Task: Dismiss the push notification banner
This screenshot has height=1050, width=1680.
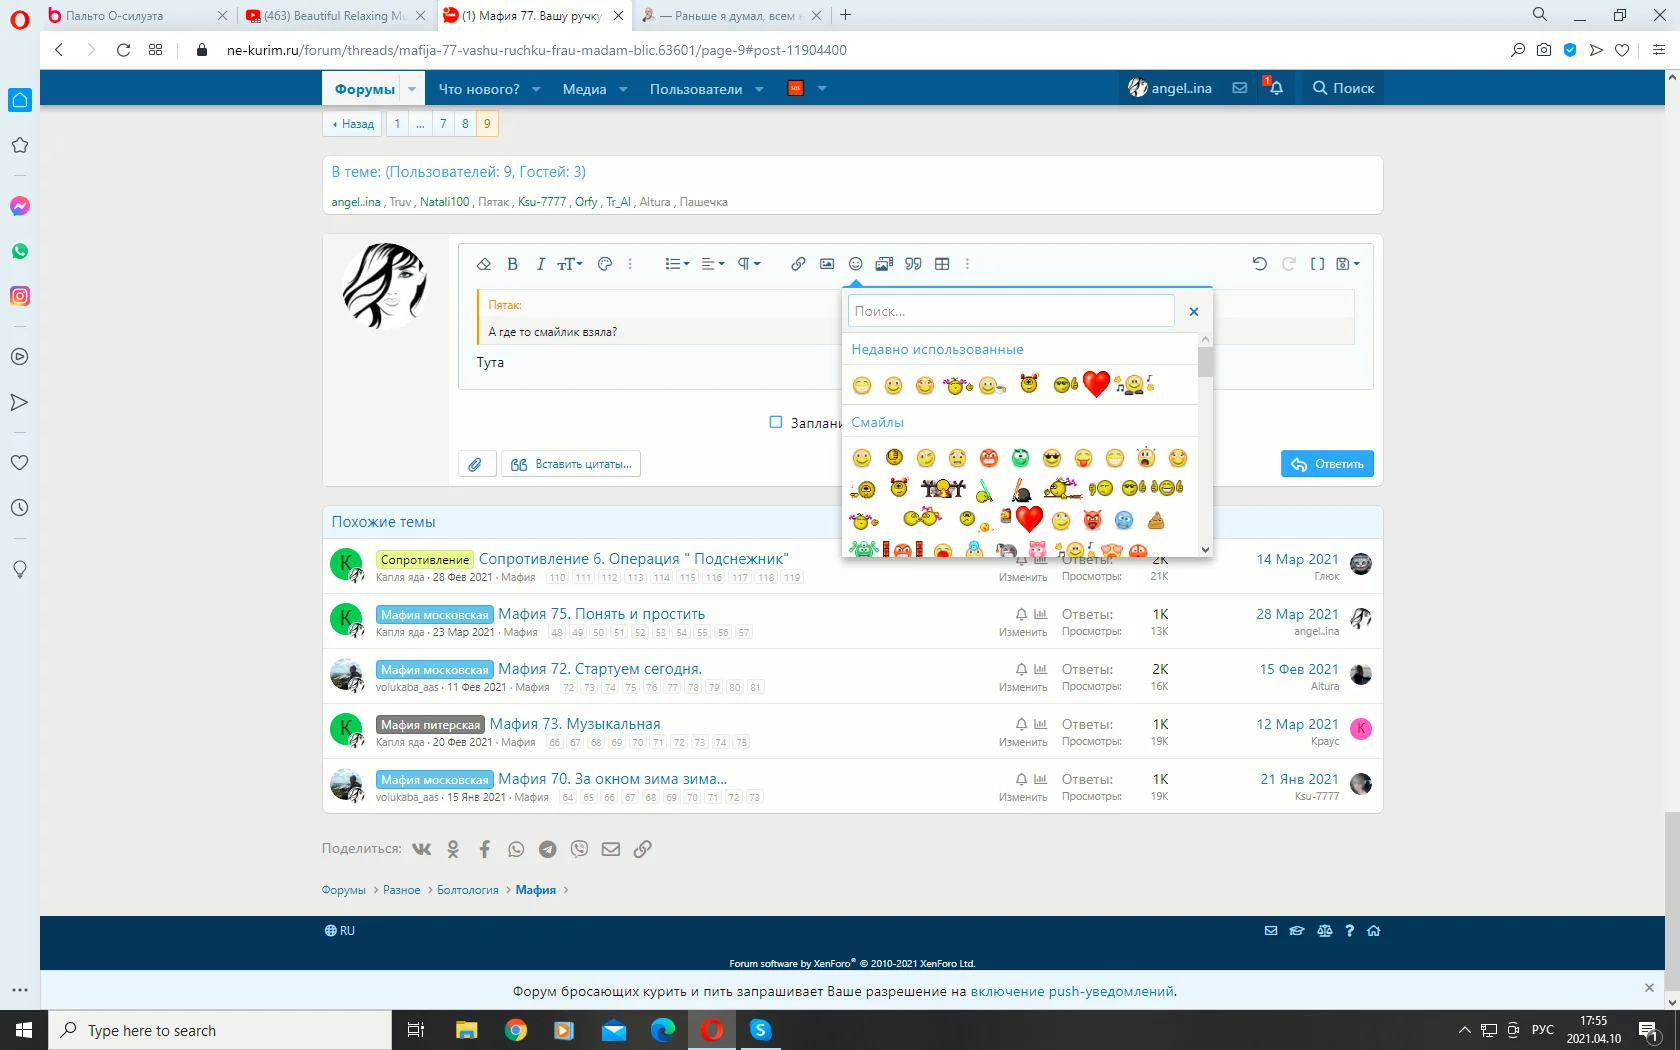Action: 1649,988
